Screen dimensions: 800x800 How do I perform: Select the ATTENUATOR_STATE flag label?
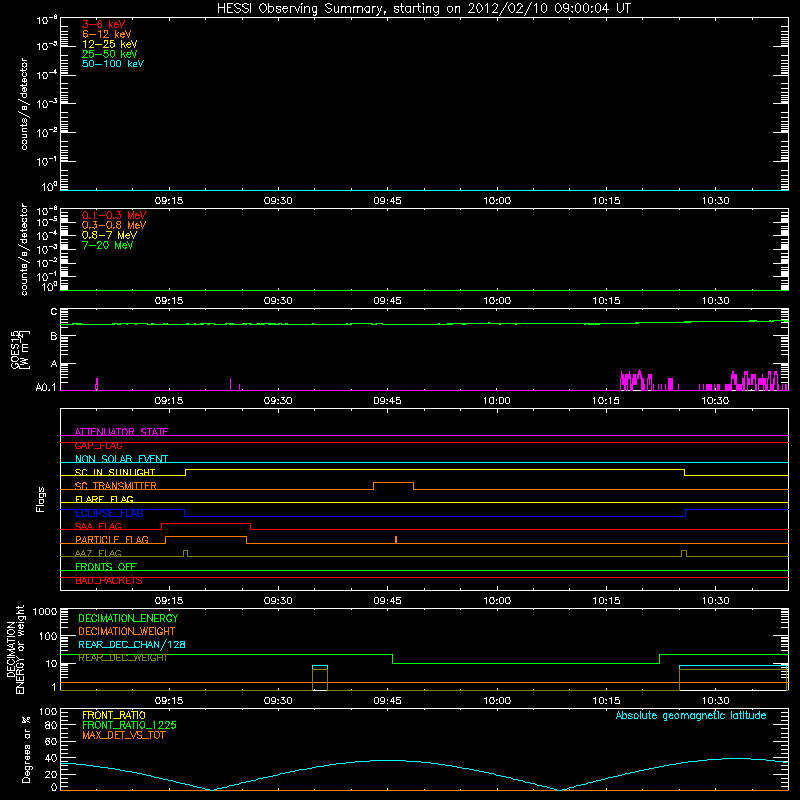[x=121, y=432]
